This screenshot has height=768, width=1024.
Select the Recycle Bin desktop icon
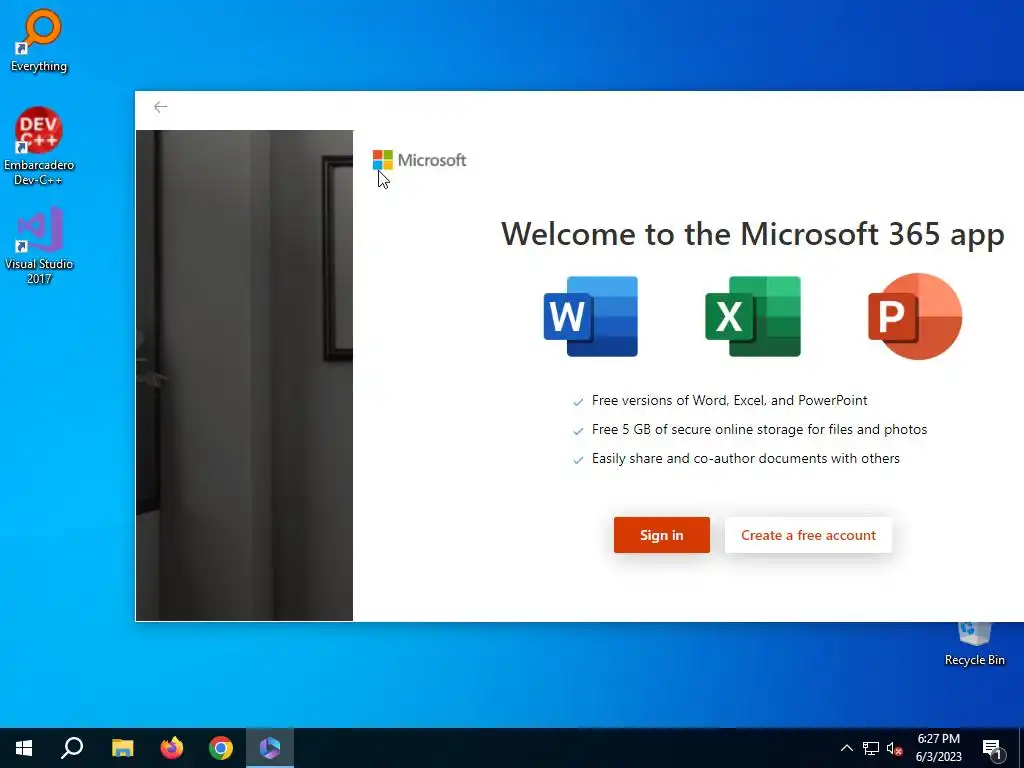click(x=974, y=645)
